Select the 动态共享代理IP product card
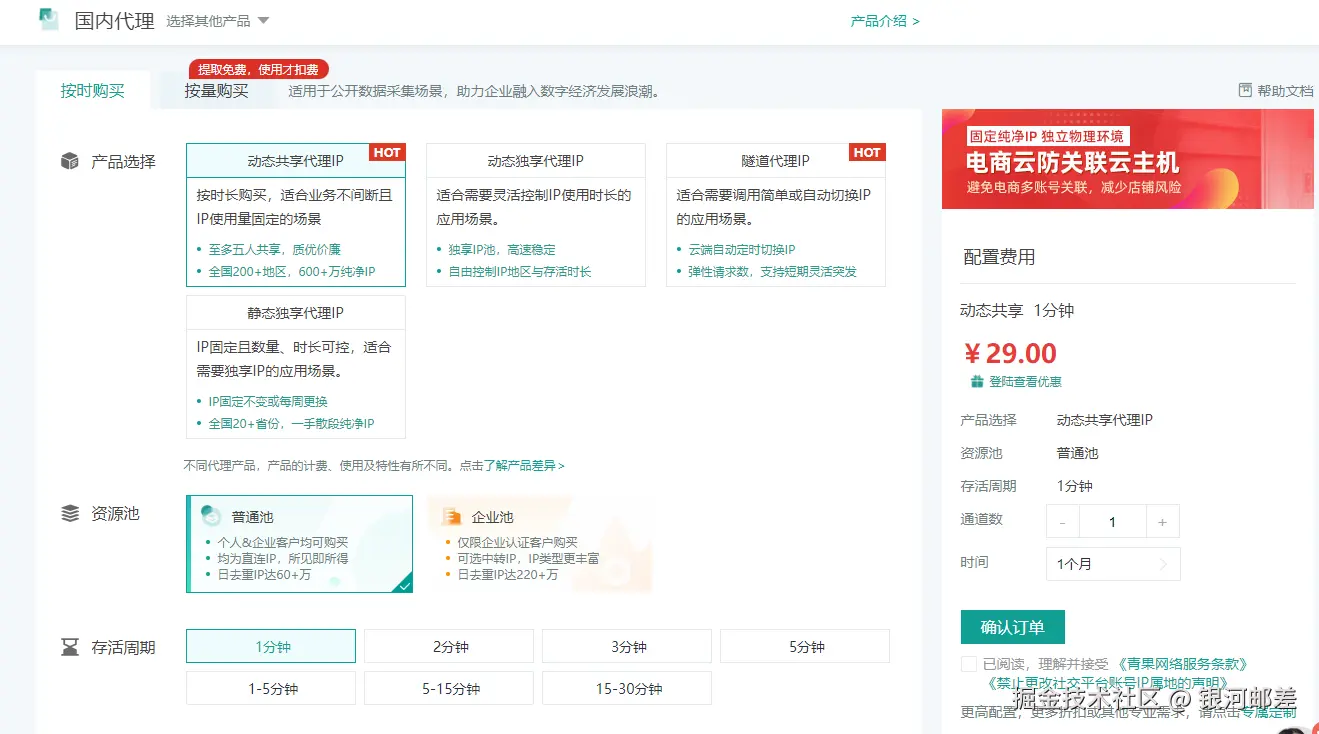Viewport: 1319px width, 734px height. 296,215
